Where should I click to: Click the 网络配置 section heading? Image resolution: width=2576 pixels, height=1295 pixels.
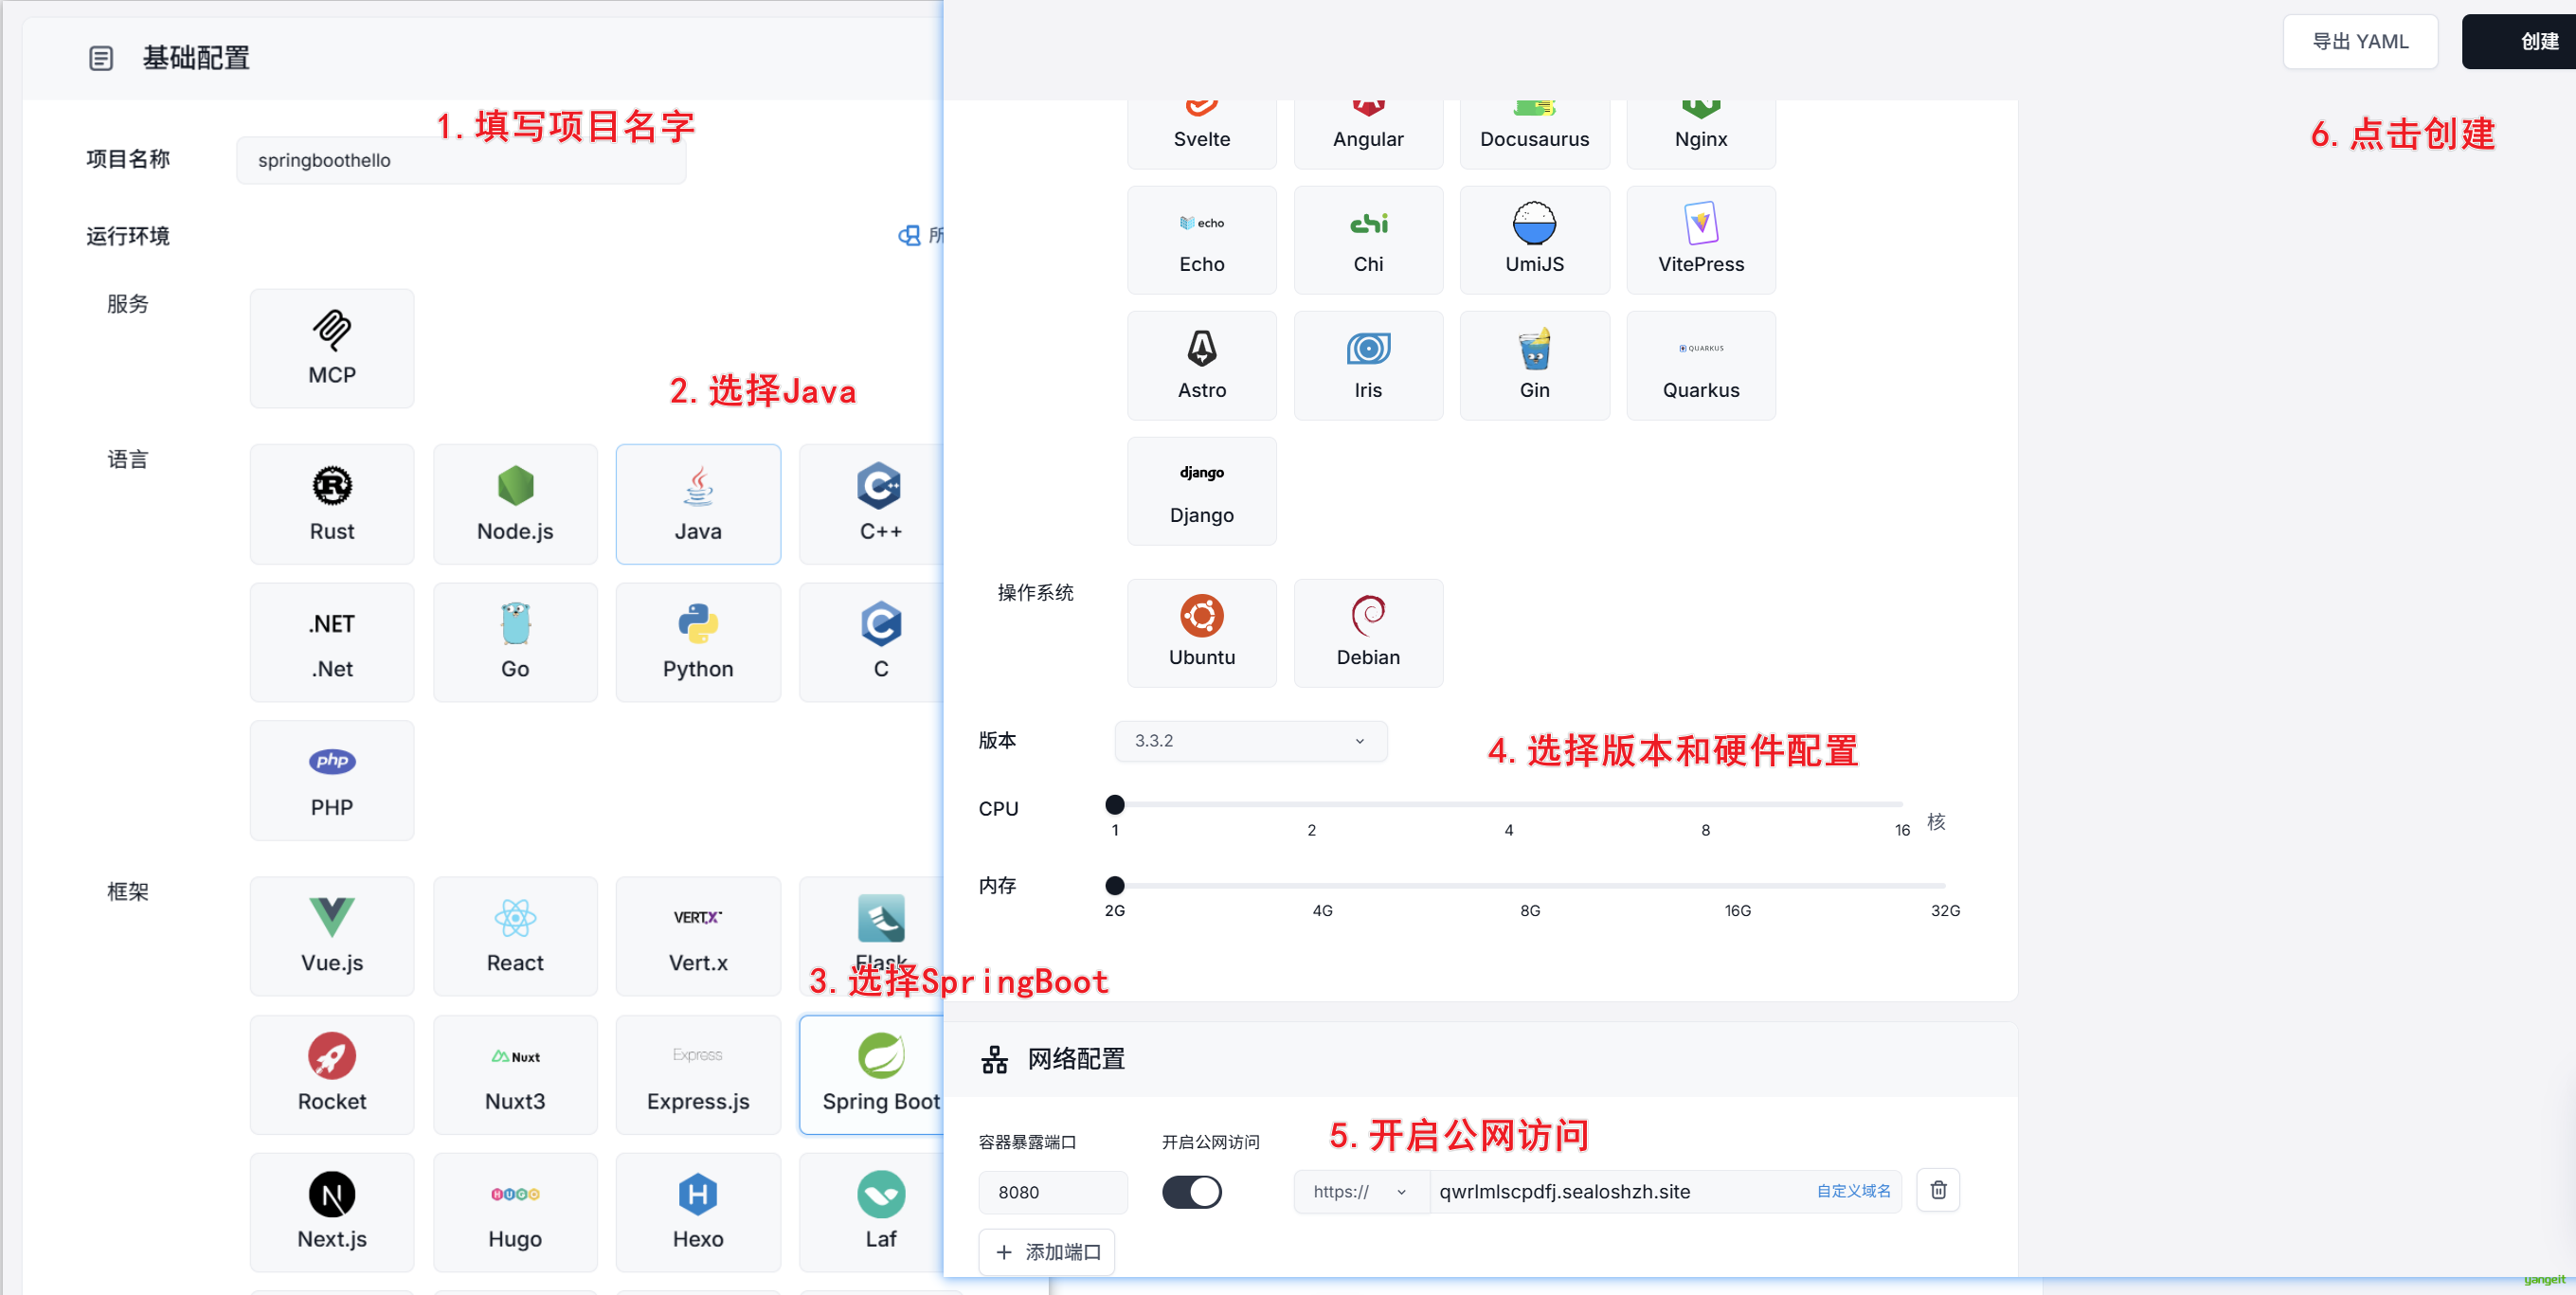coord(1076,1059)
